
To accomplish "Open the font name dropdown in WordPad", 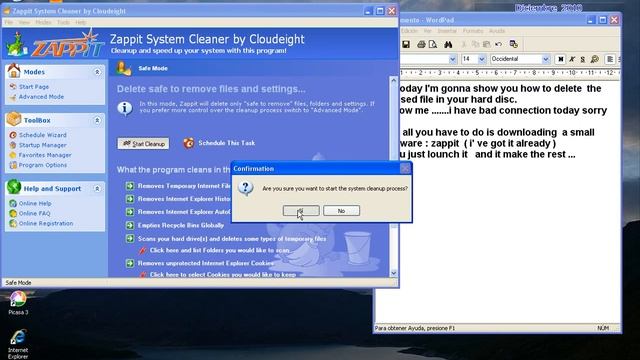I will click(x=452, y=59).
